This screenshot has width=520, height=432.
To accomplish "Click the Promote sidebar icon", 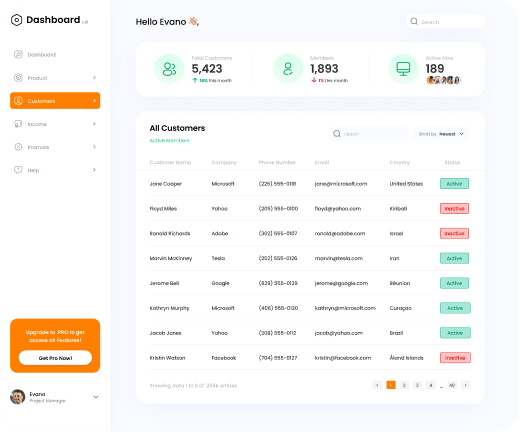I will 18,147.
